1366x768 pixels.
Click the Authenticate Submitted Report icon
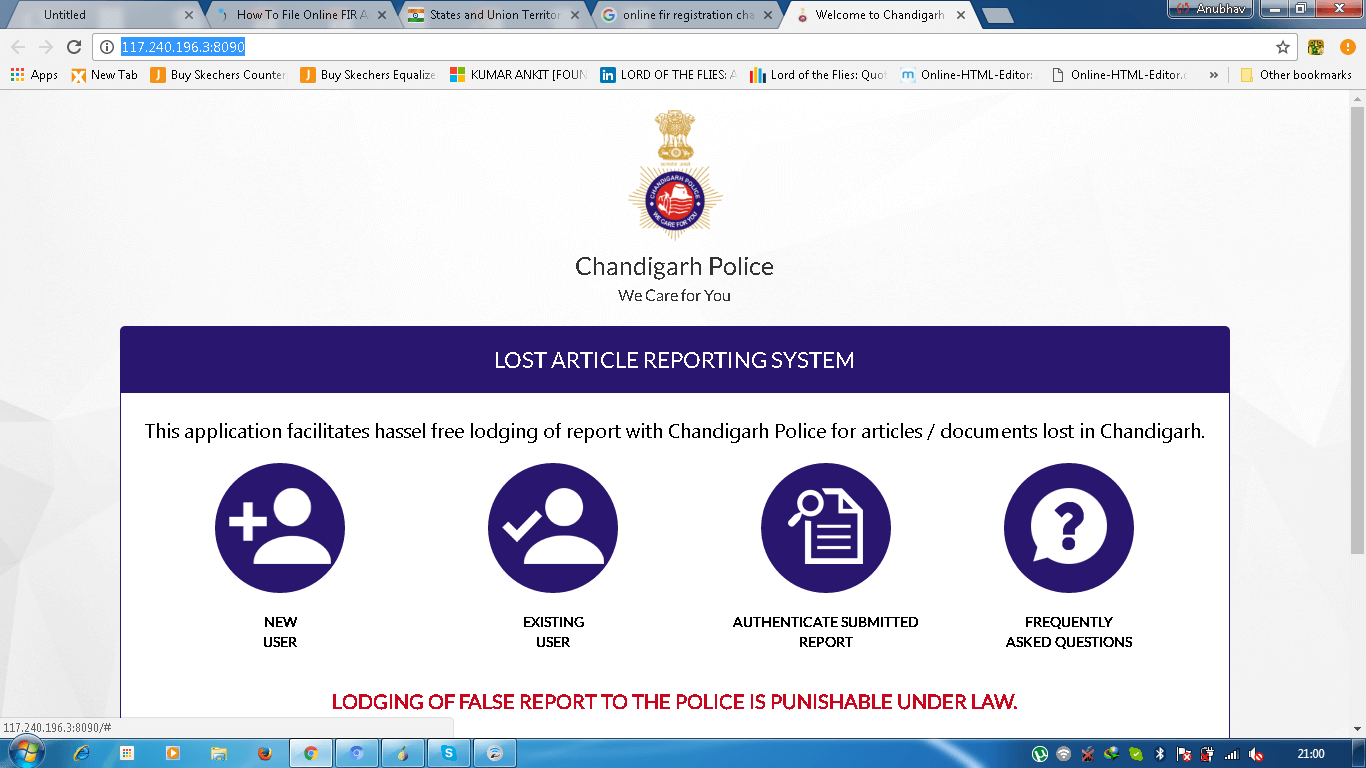point(826,528)
